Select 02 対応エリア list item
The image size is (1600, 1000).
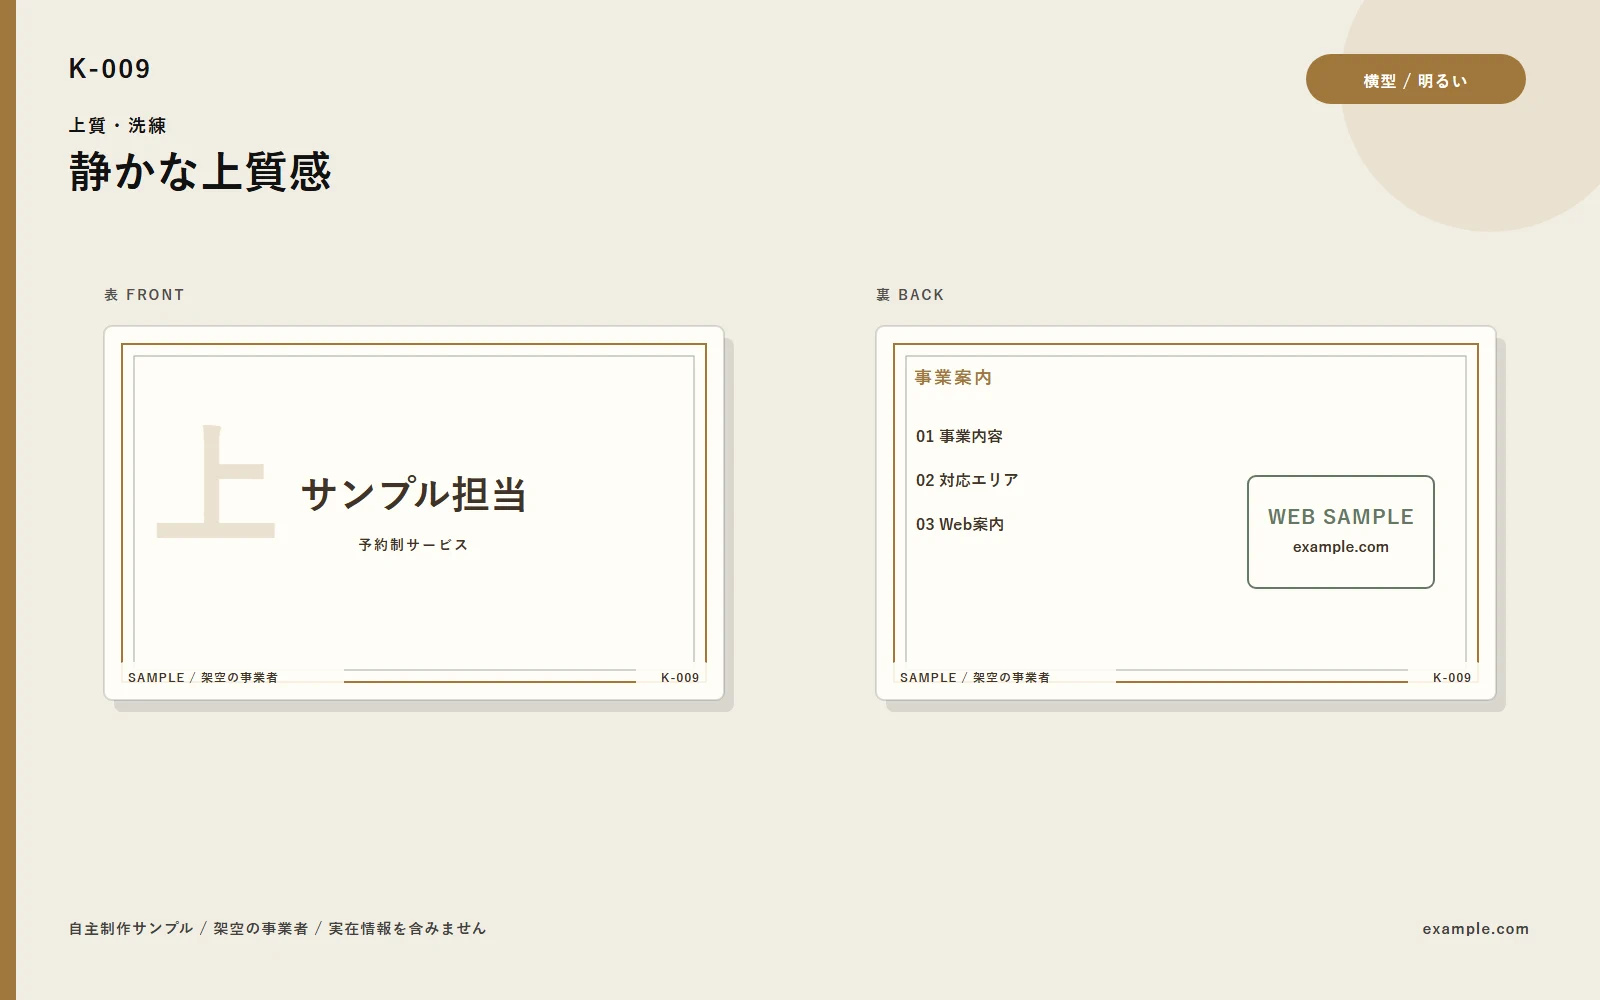[967, 480]
